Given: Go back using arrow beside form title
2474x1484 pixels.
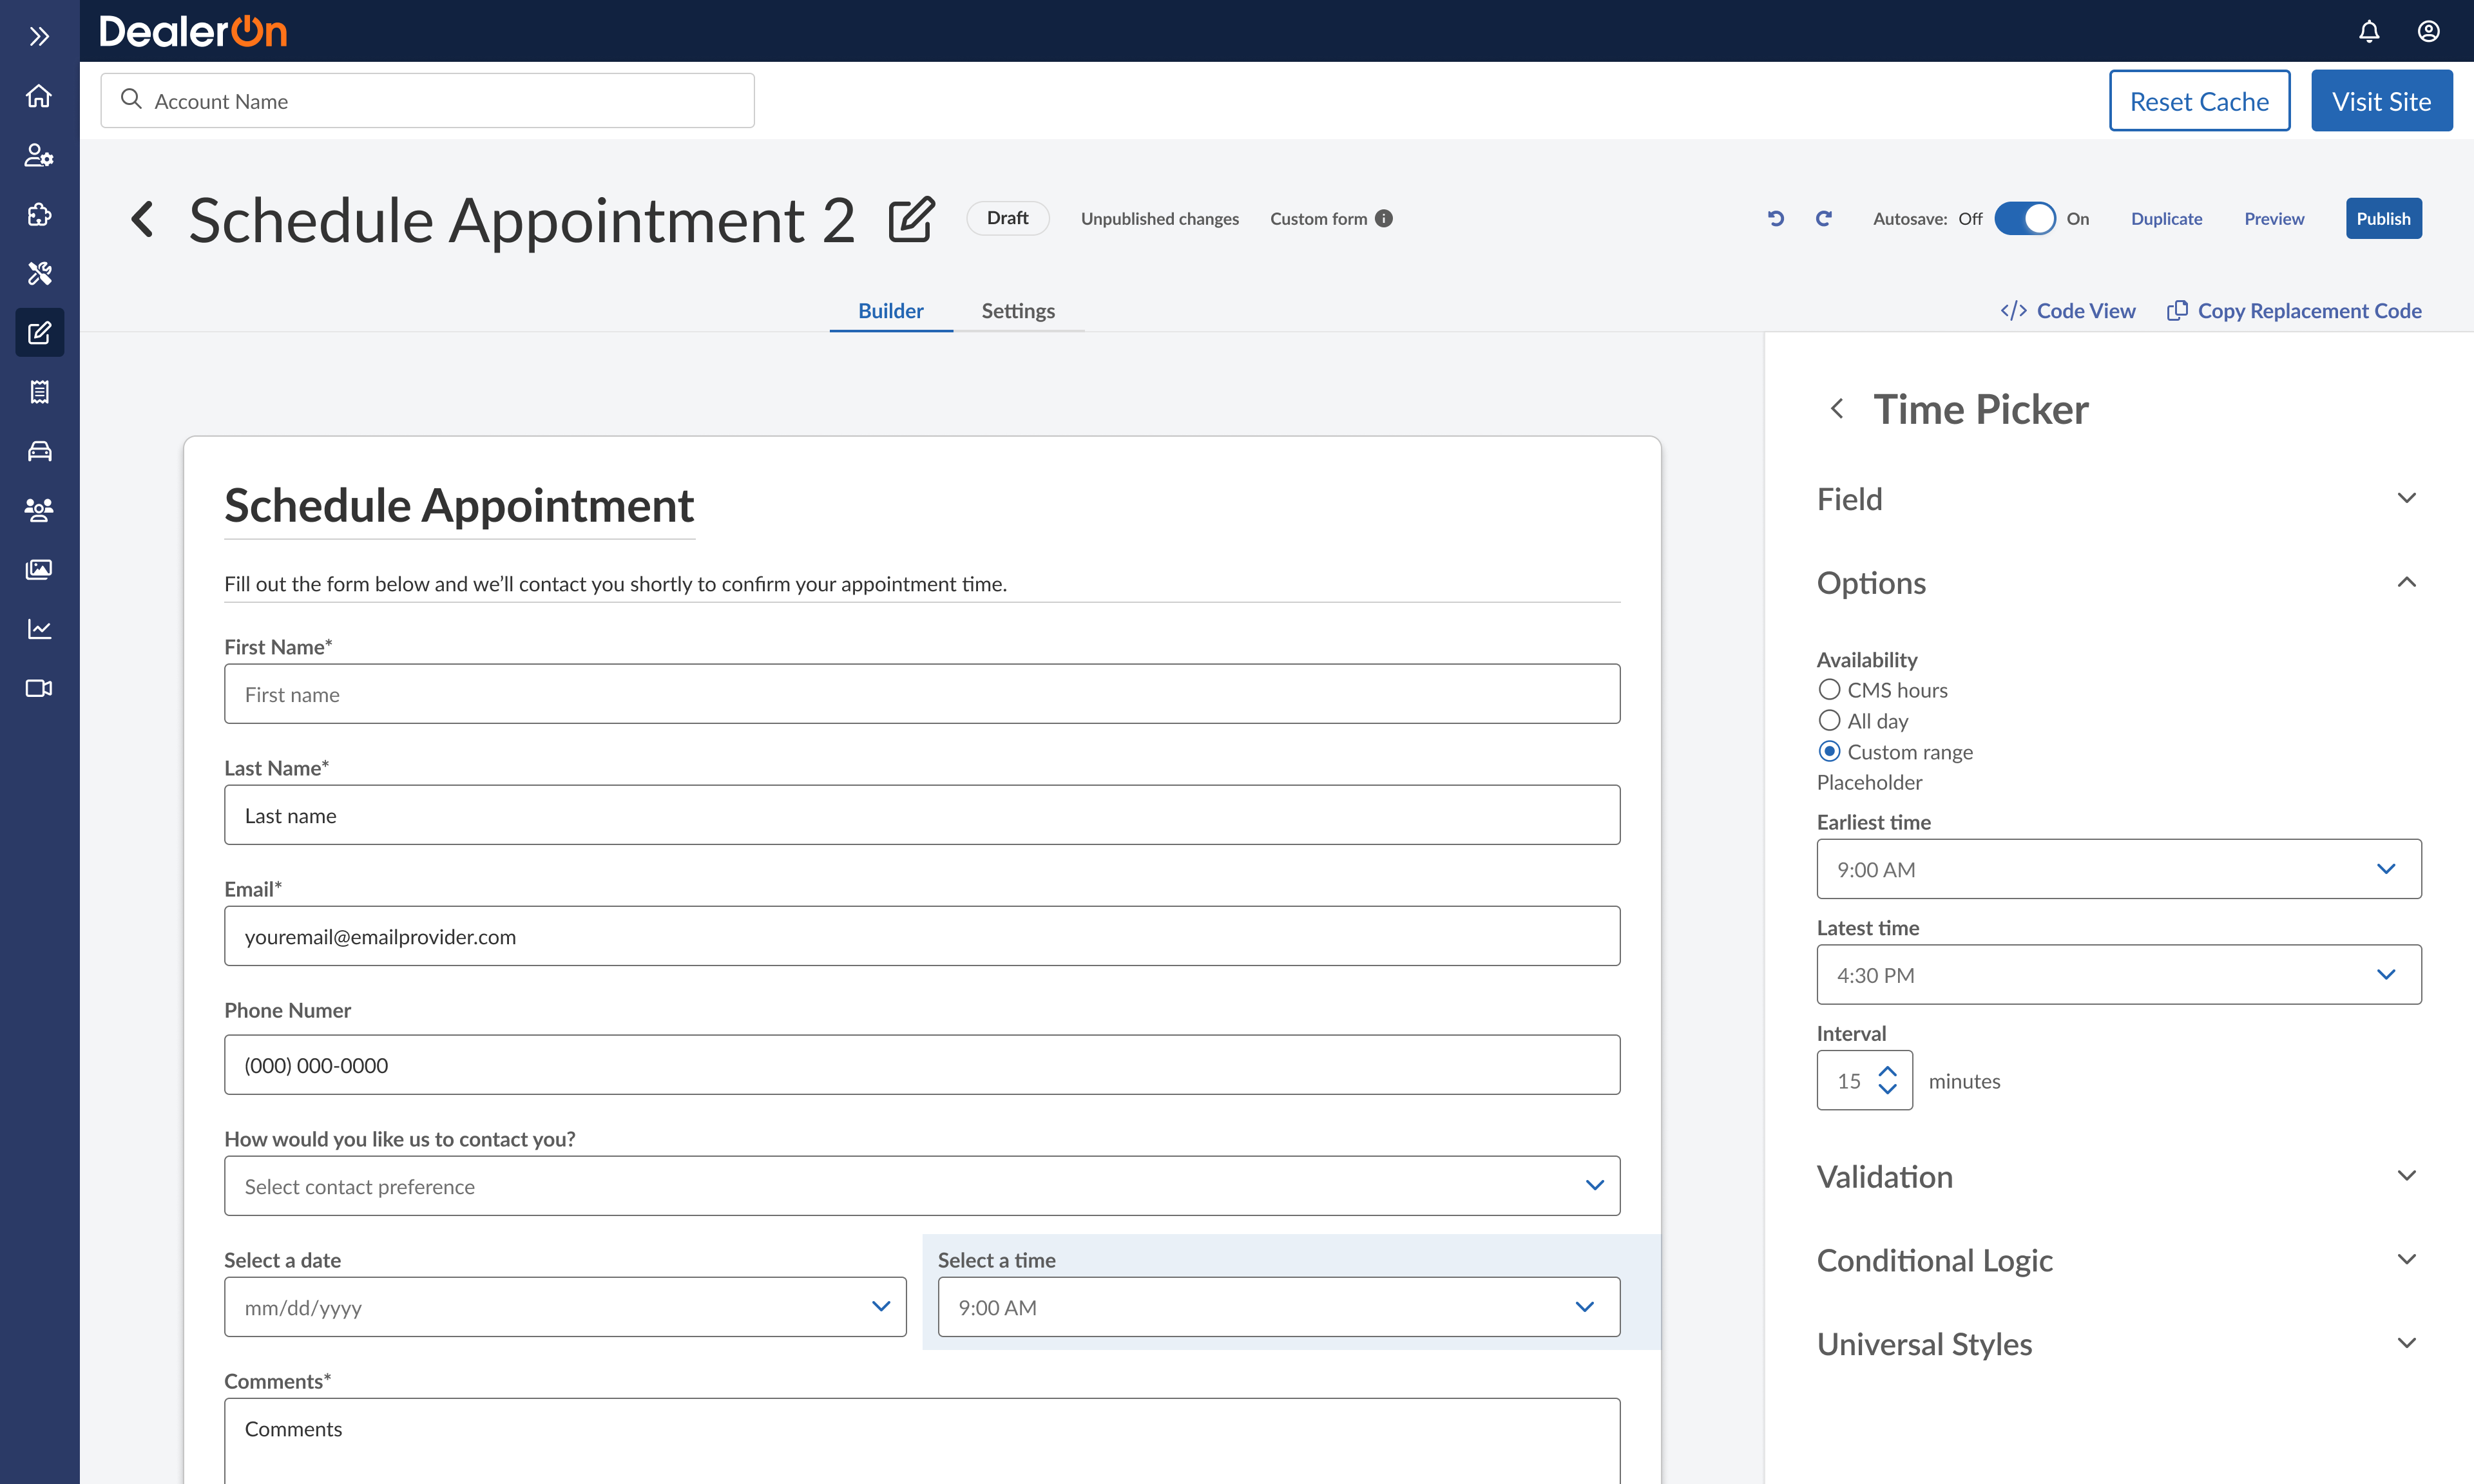Looking at the screenshot, I should [142, 219].
